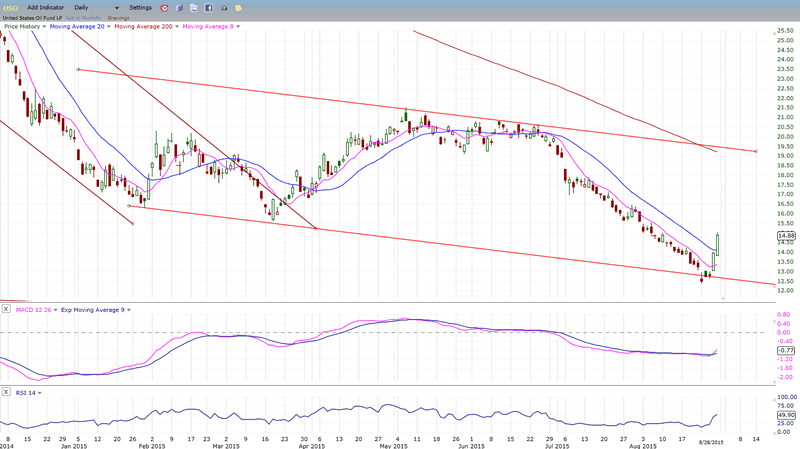Click the red alarm clock alert icon
Viewport: 800px width, 449px height.
point(165,7)
